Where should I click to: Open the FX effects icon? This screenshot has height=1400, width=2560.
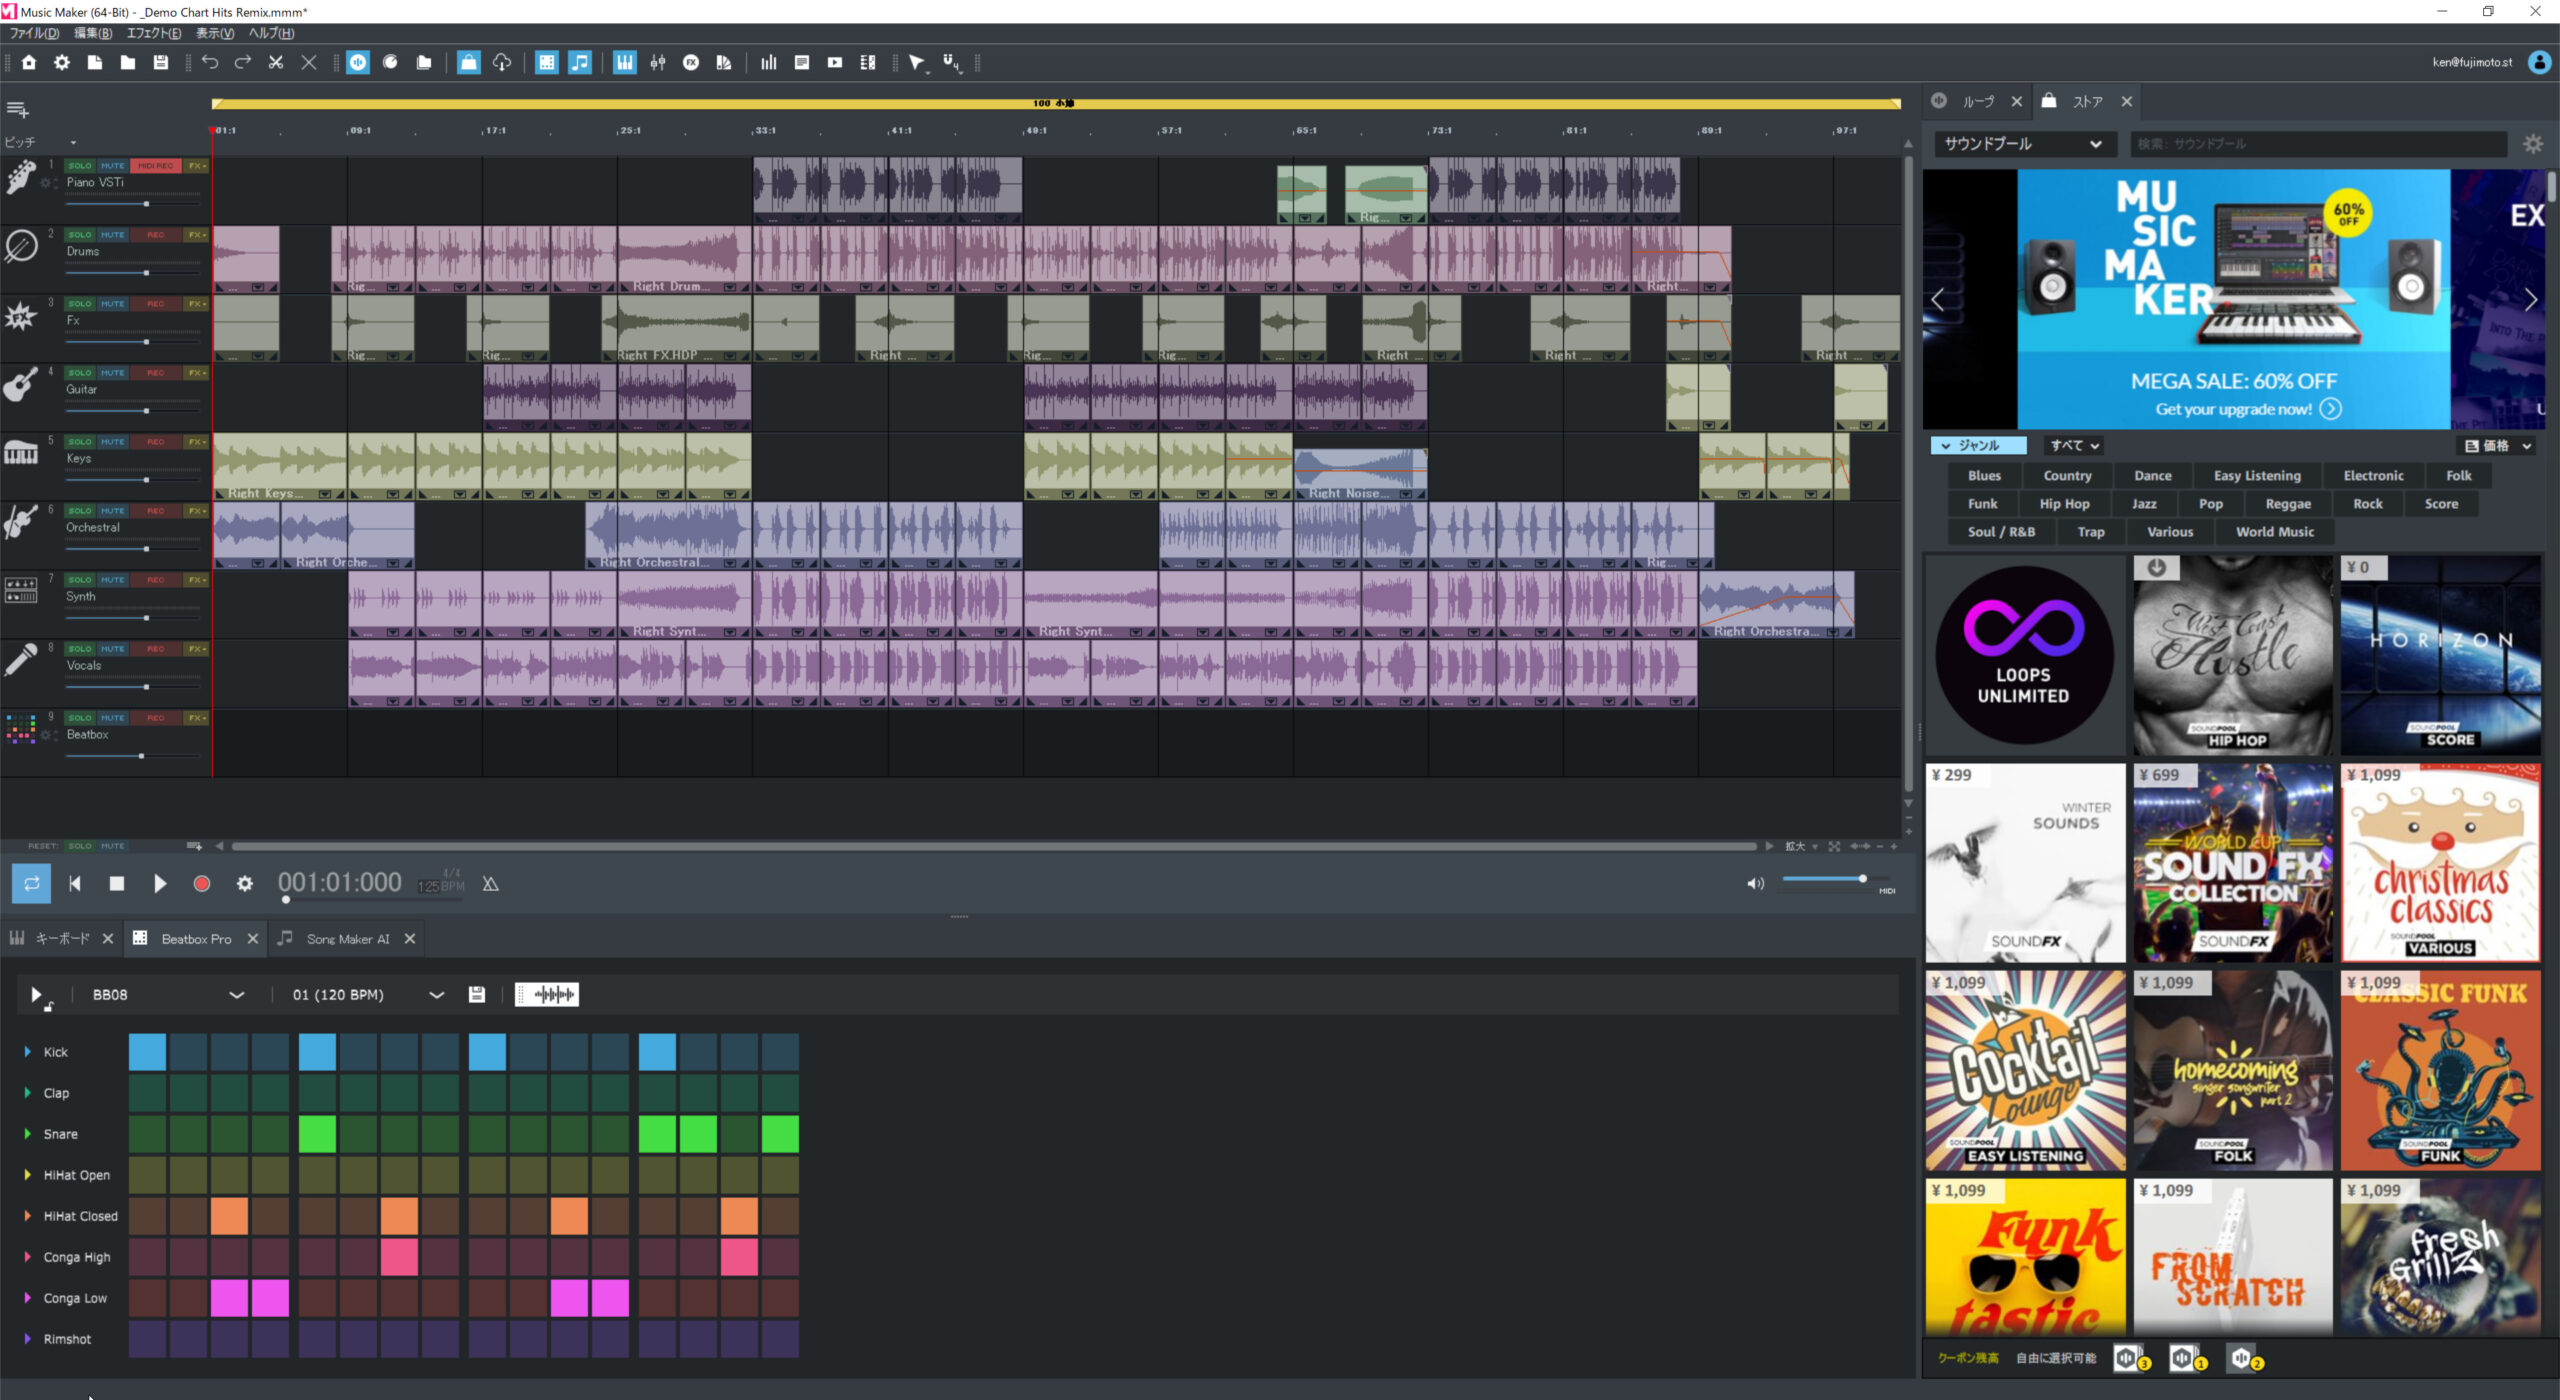691,62
